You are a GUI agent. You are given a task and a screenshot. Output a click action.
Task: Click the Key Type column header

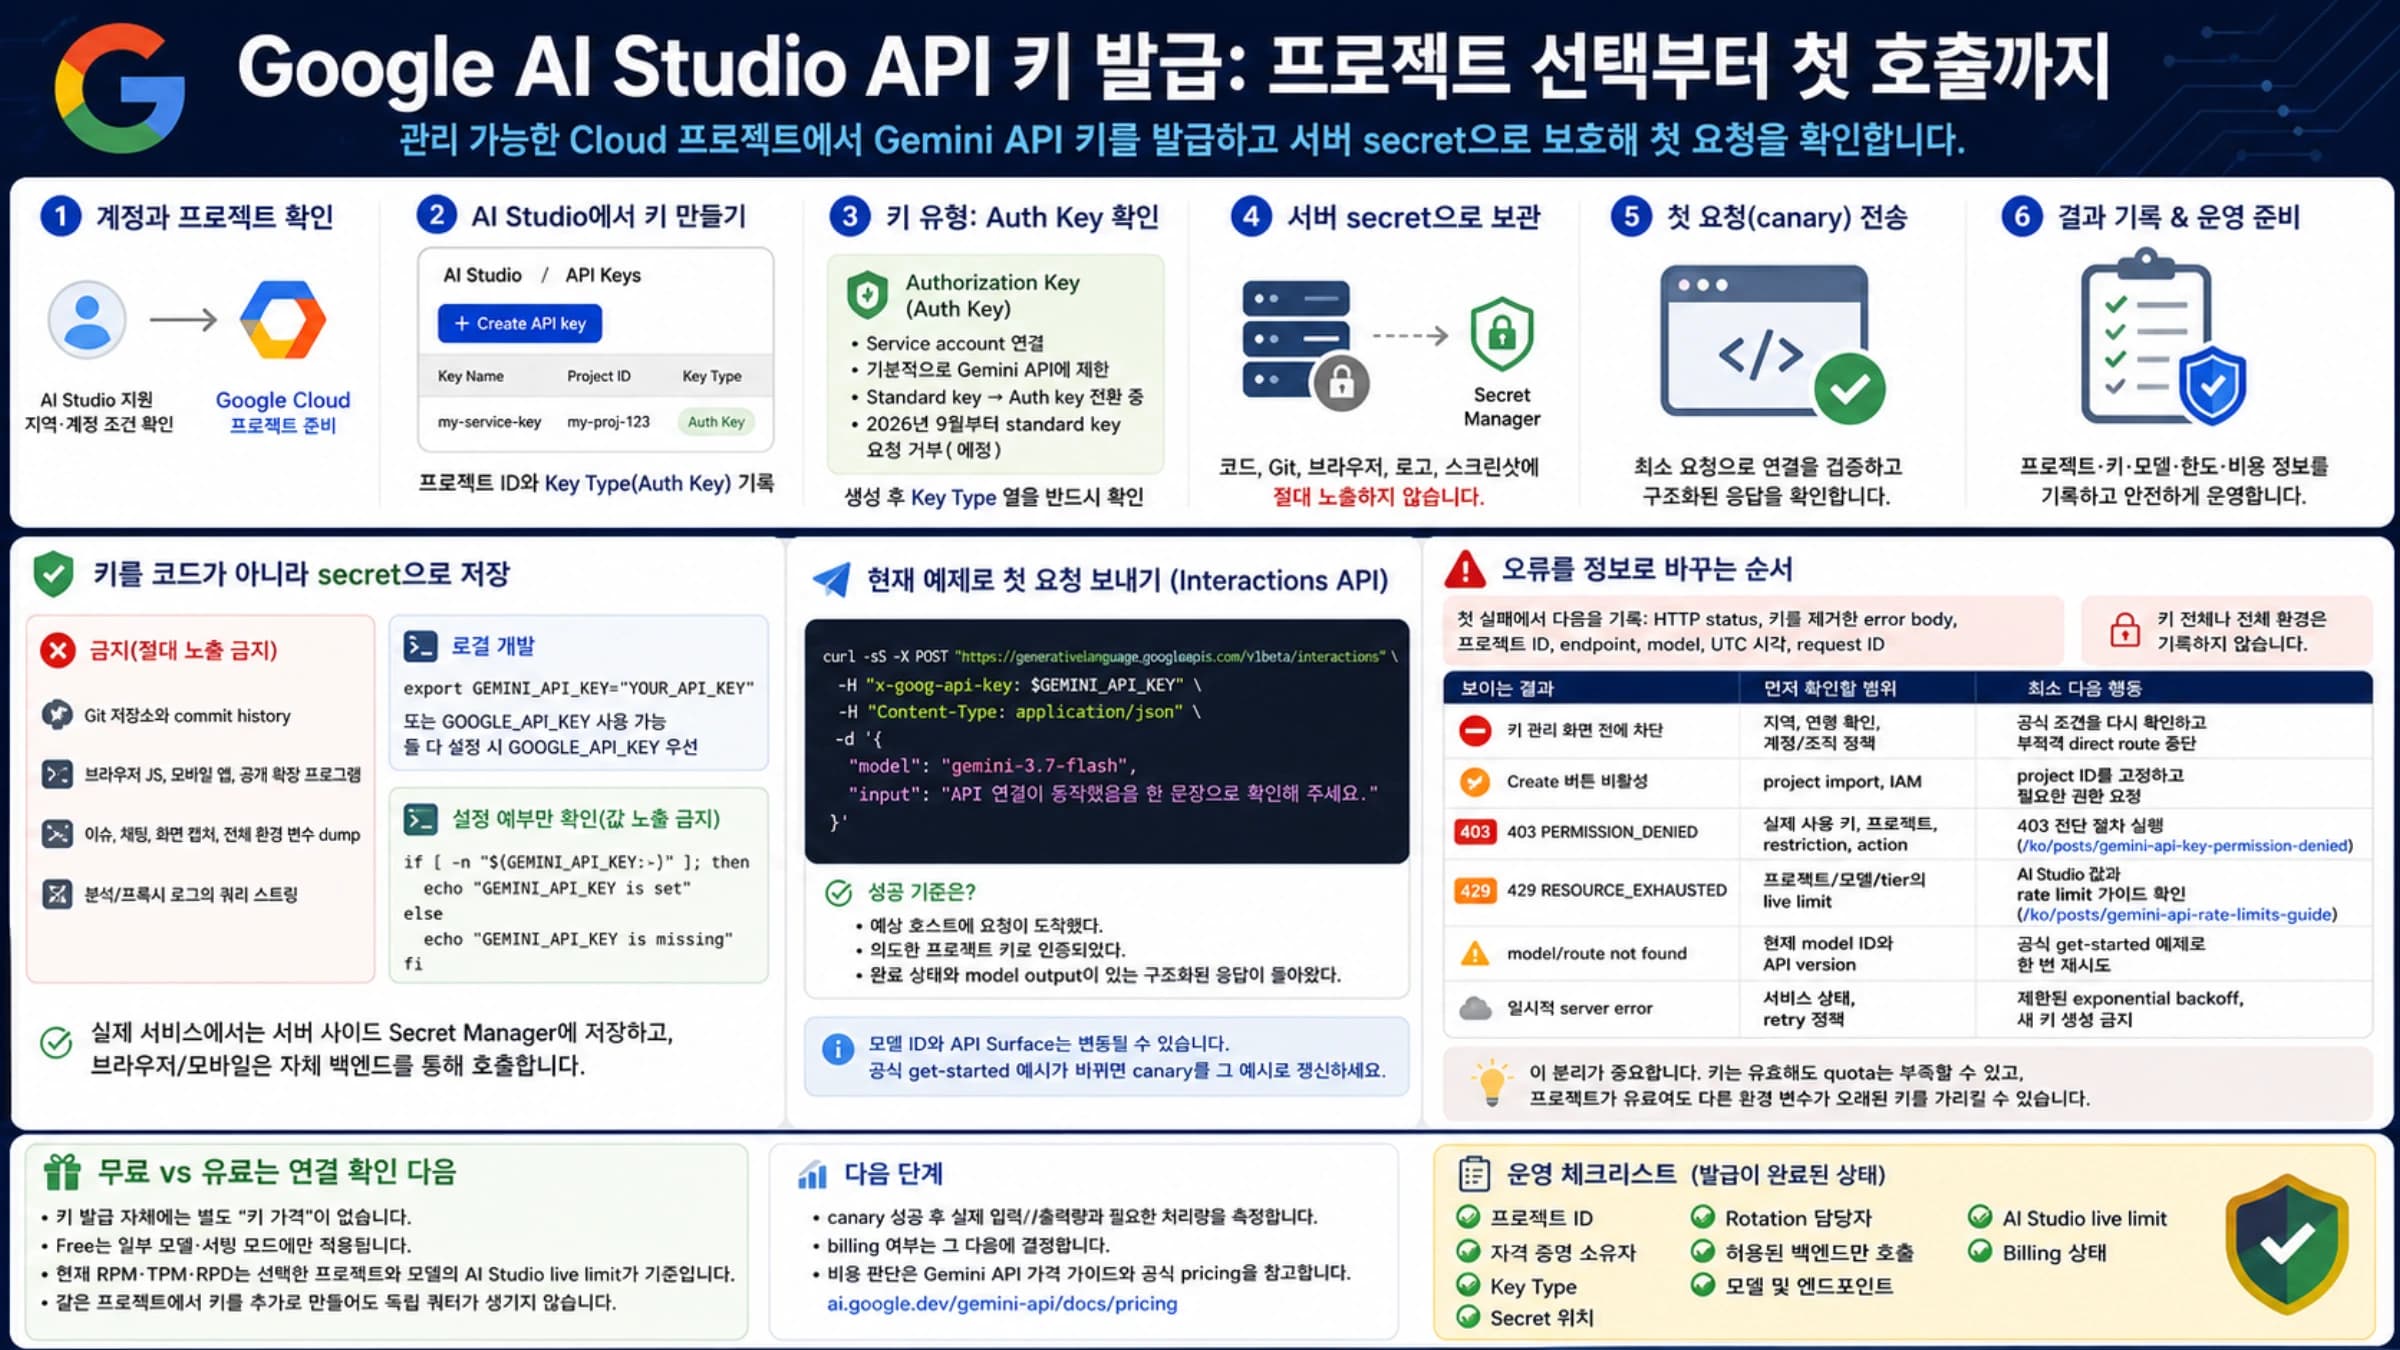pyautogui.click(x=712, y=376)
